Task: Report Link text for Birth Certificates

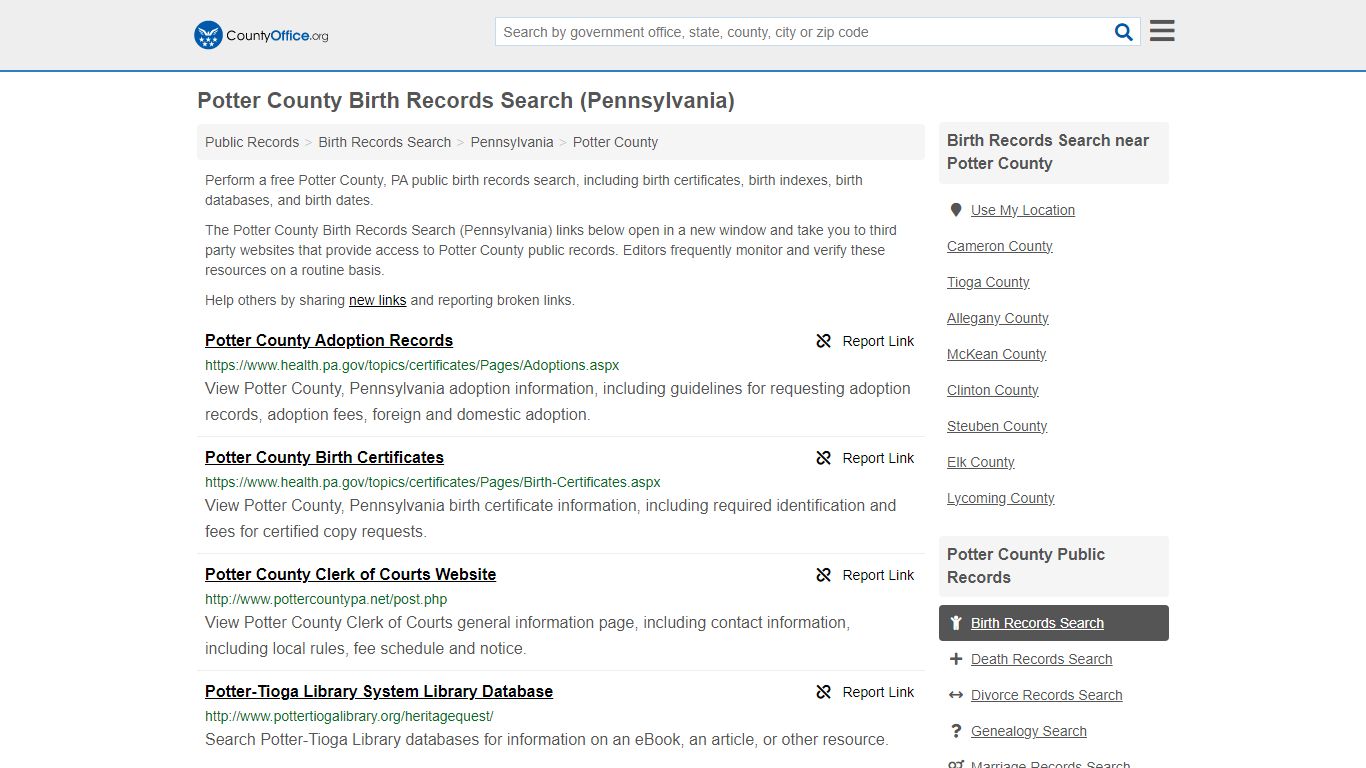Action: click(878, 458)
